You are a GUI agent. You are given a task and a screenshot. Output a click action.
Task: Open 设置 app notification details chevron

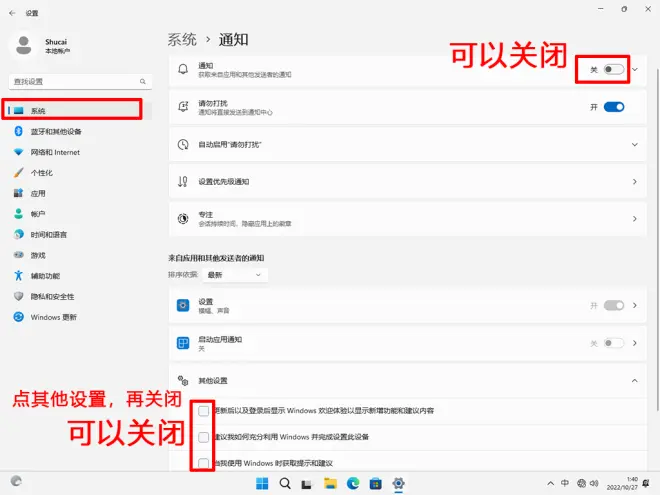coord(635,305)
